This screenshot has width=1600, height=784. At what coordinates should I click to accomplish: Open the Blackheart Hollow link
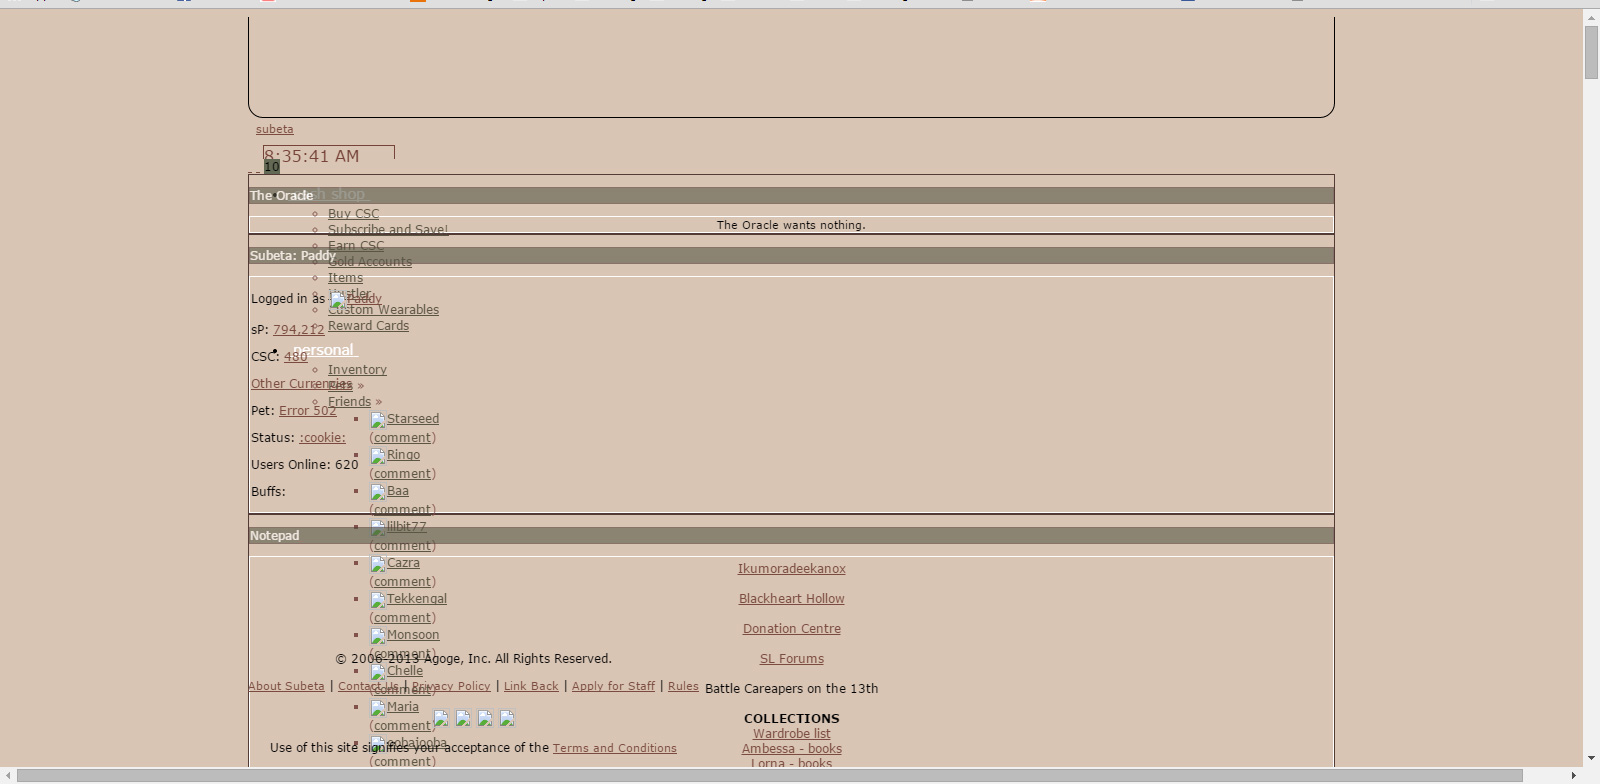[791, 599]
